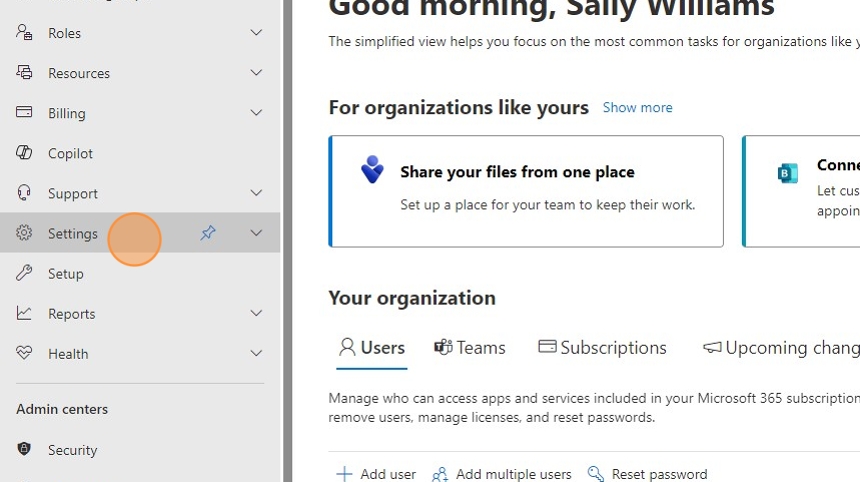Click the Add multiple users button

[x=501, y=474]
